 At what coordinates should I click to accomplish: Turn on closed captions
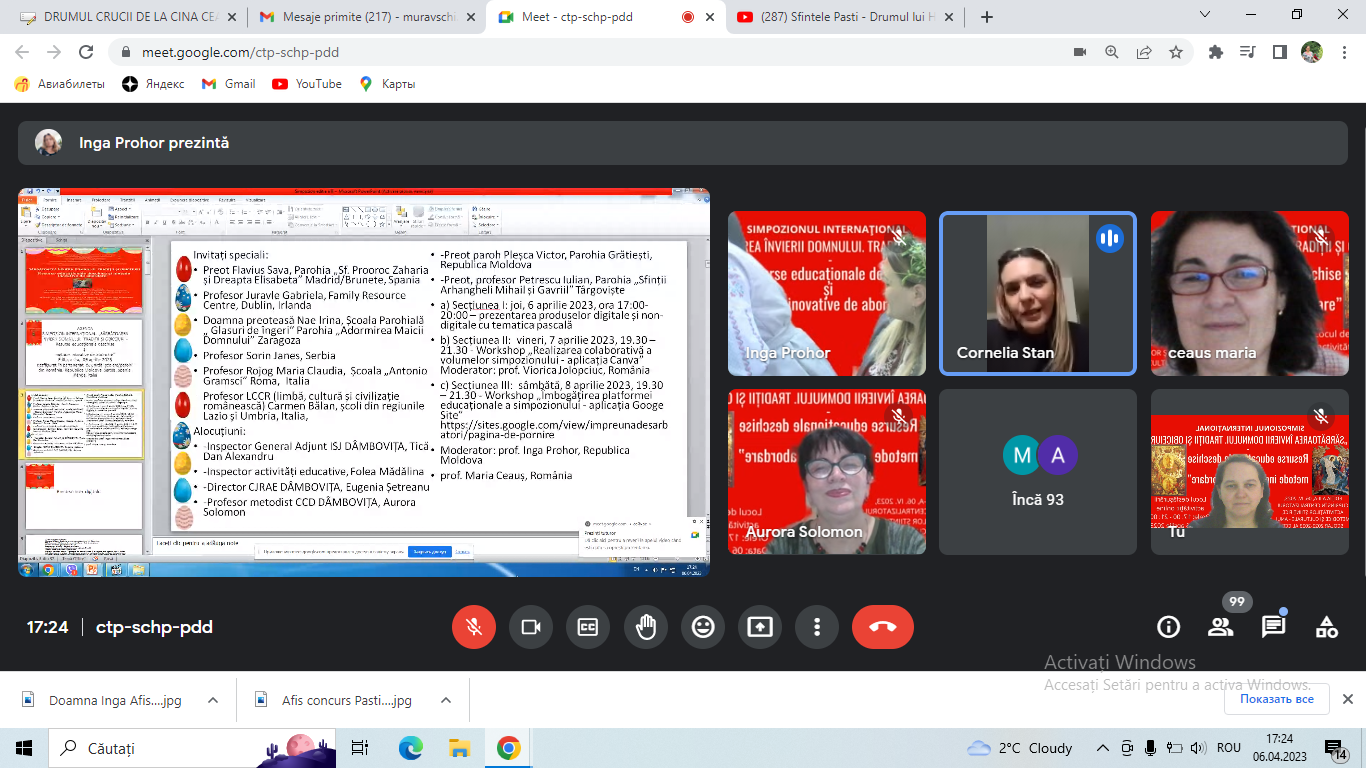[588, 627]
